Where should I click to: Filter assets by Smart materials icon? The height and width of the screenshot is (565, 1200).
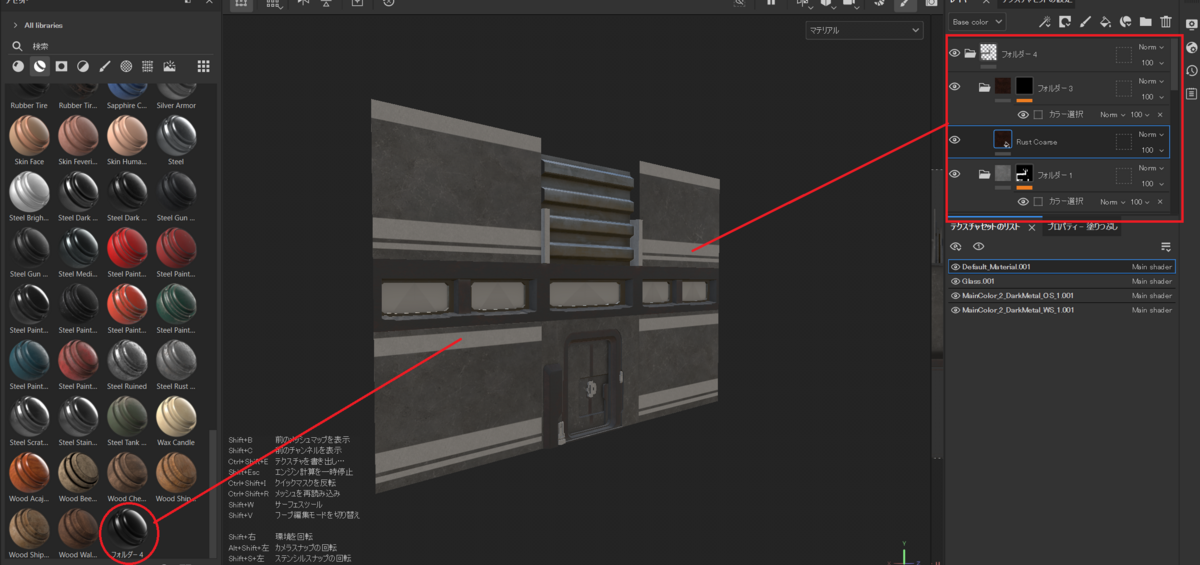point(40,66)
